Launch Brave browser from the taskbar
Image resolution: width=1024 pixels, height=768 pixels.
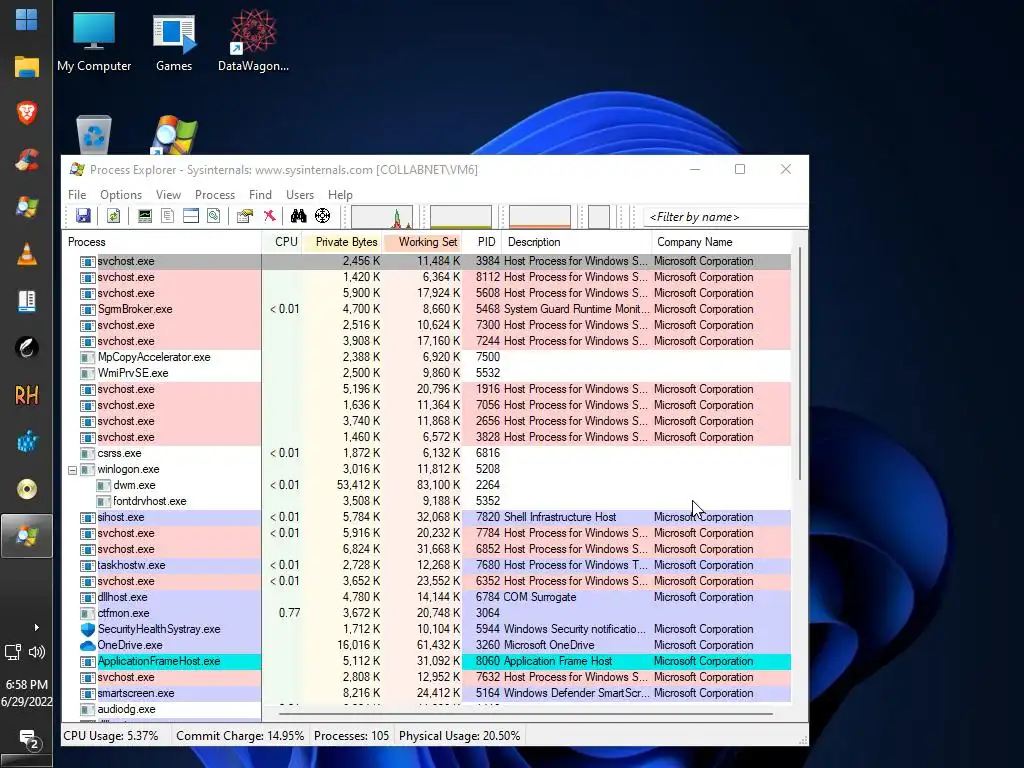click(x=27, y=113)
